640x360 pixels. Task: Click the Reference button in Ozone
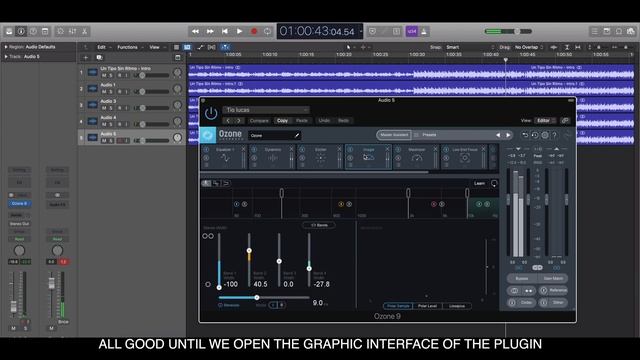(553, 290)
